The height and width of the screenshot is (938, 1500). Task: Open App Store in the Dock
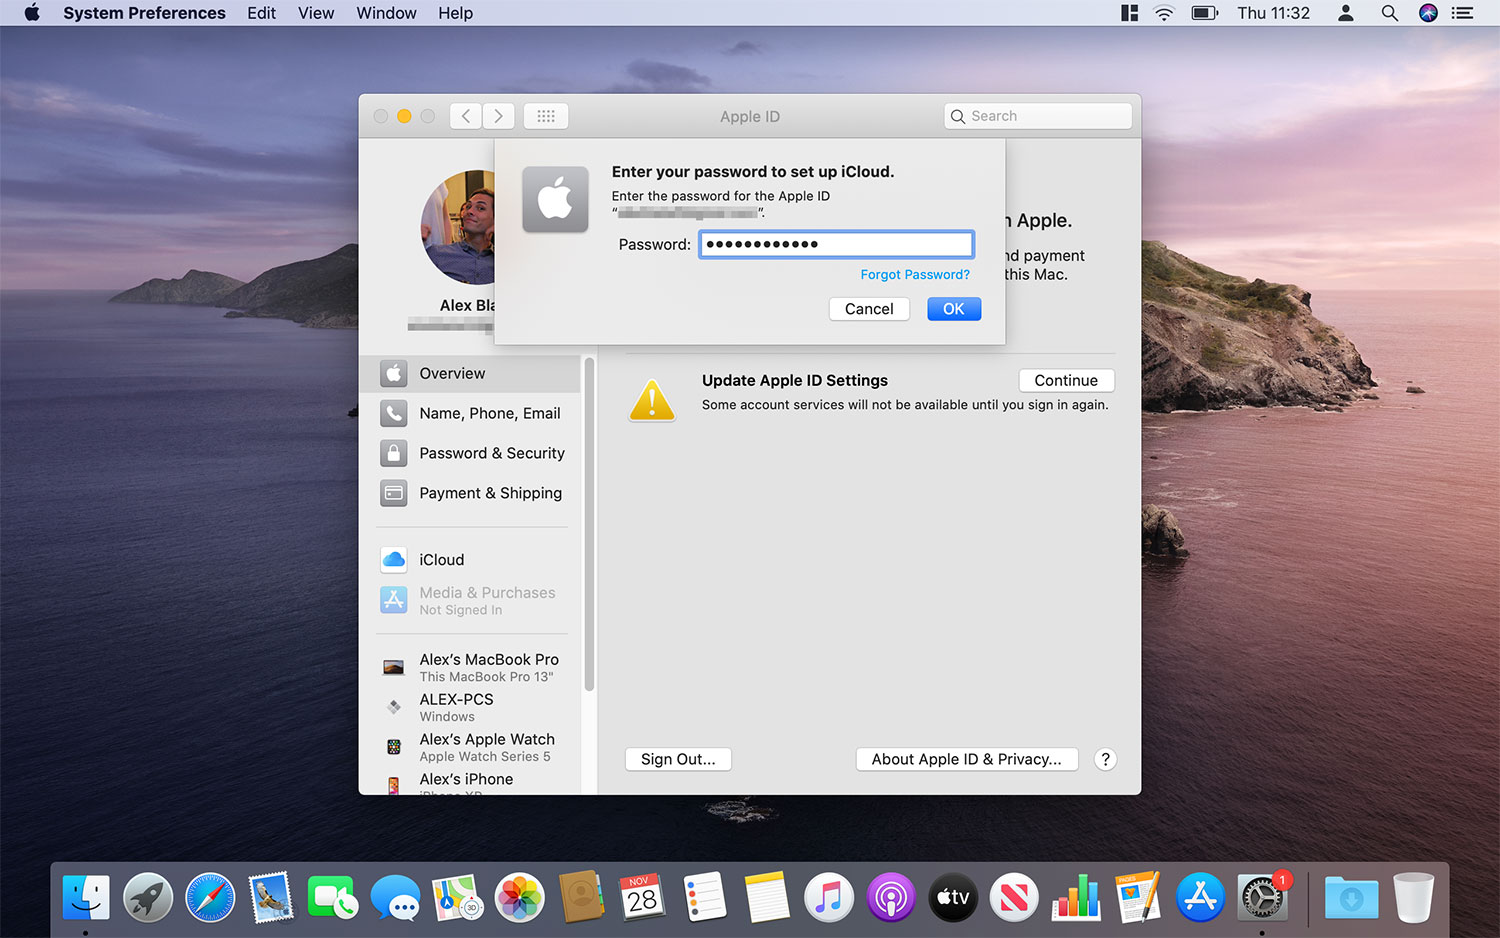tap(1200, 897)
